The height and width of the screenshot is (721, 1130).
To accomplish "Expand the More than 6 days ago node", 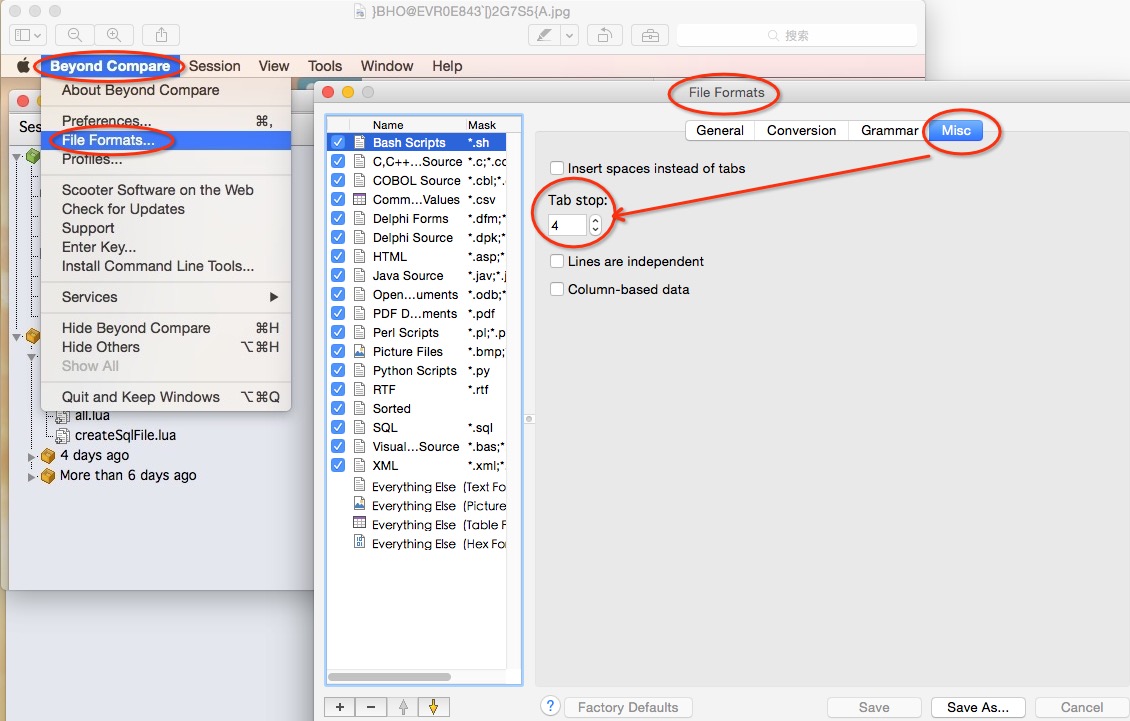I will point(31,477).
